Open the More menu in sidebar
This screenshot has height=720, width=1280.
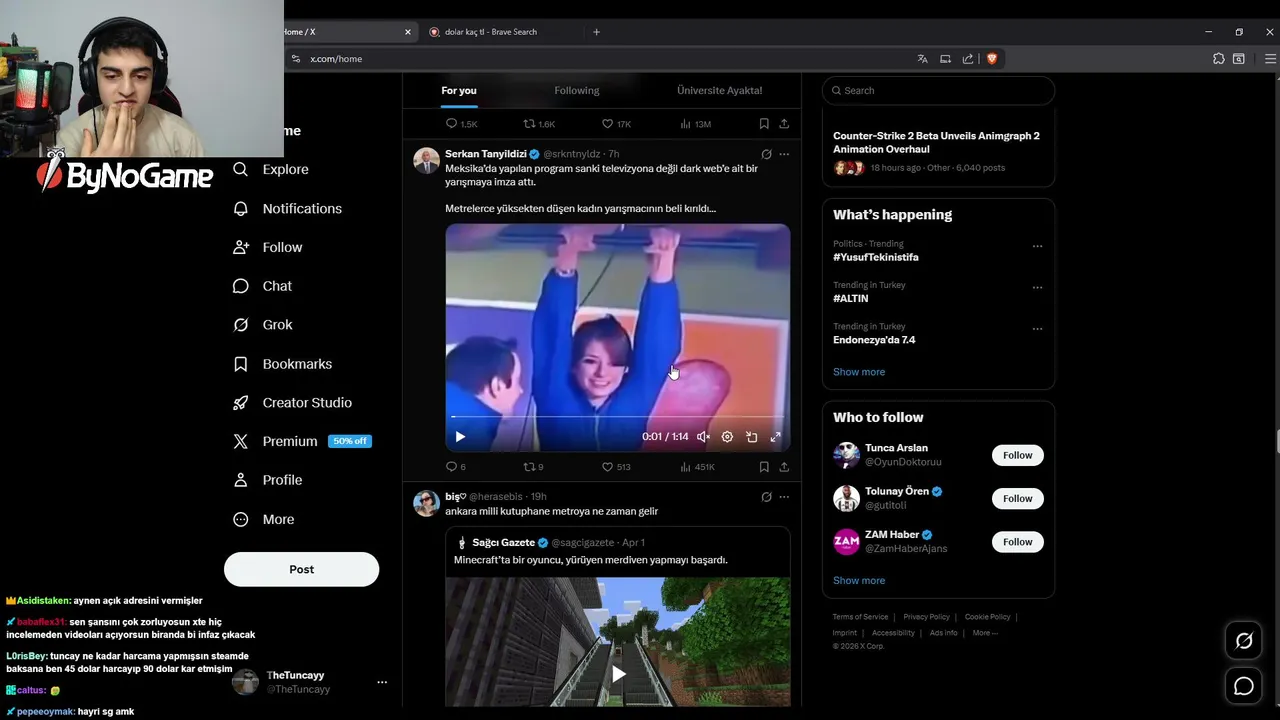tap(264, 519)
